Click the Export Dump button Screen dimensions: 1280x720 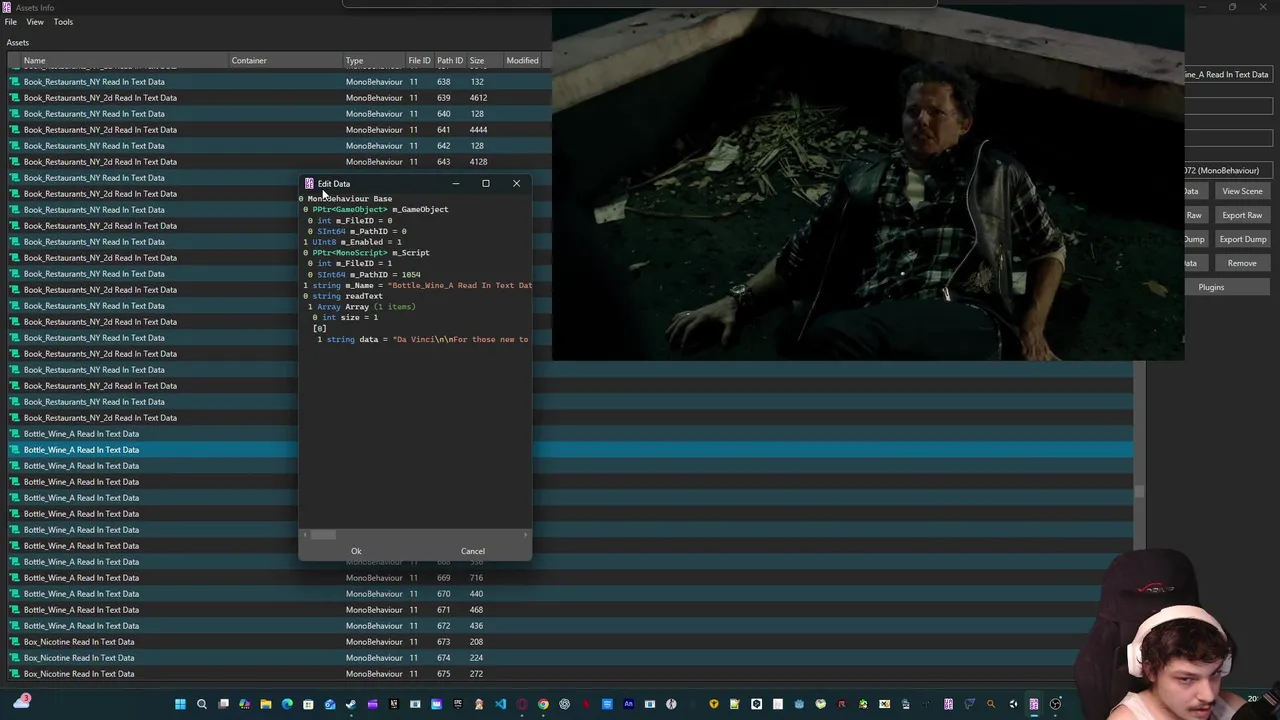click(1242, 239)
